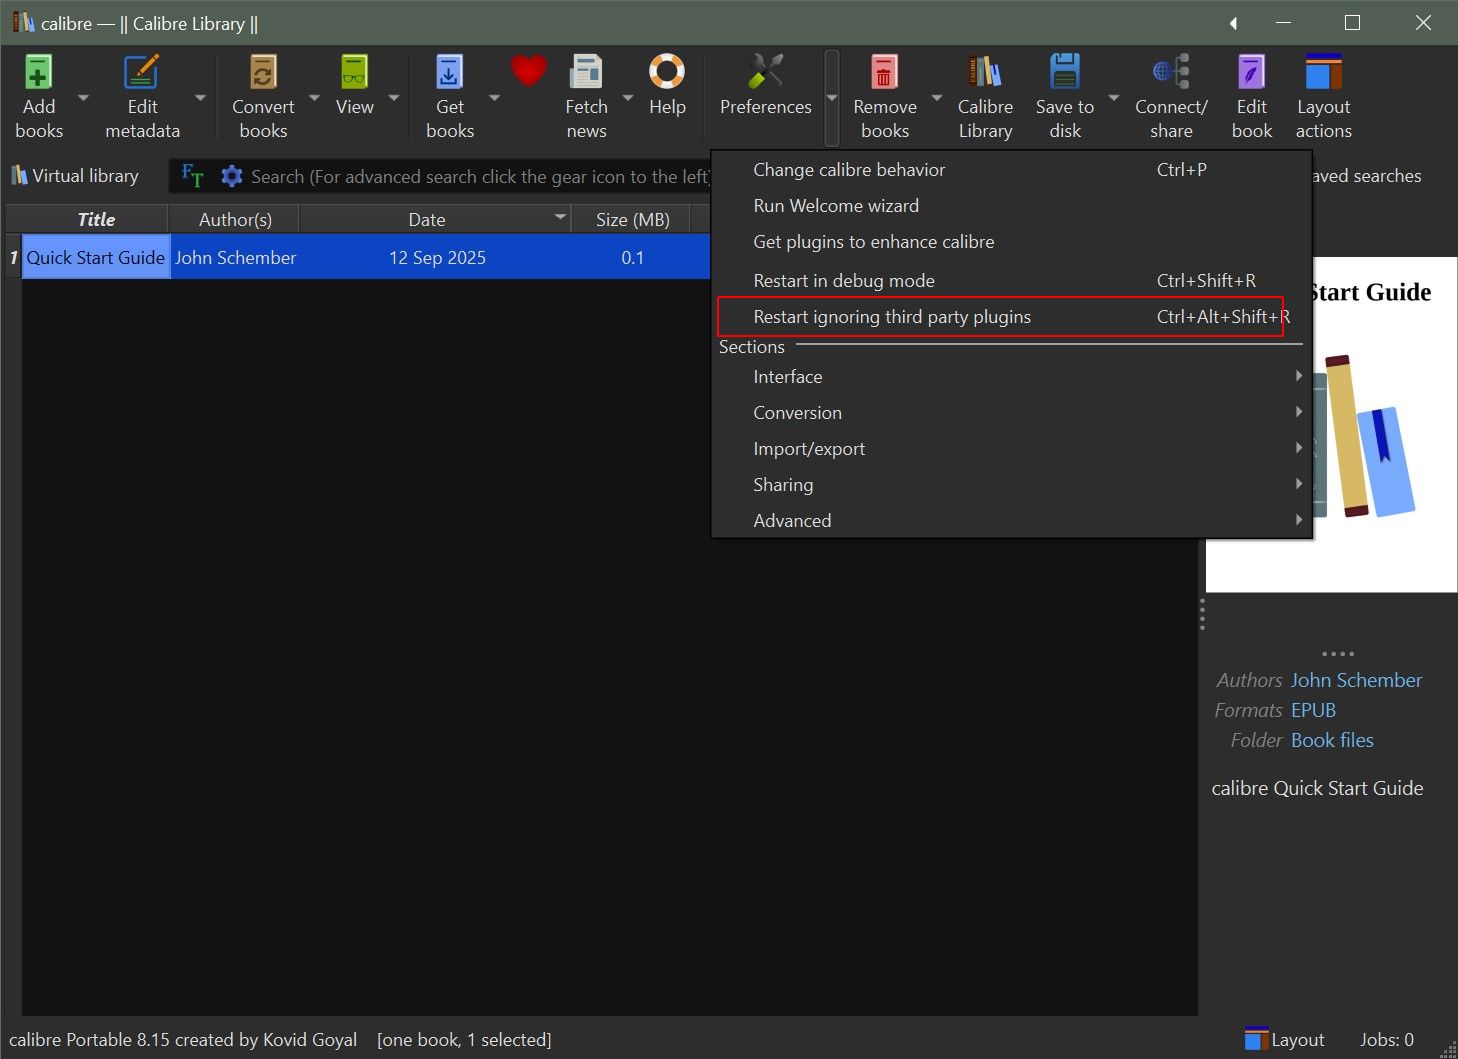Select the Quick Start Guide title cell
The width and height of the screenshot is (1458, 1059).
tap(96, 257)
